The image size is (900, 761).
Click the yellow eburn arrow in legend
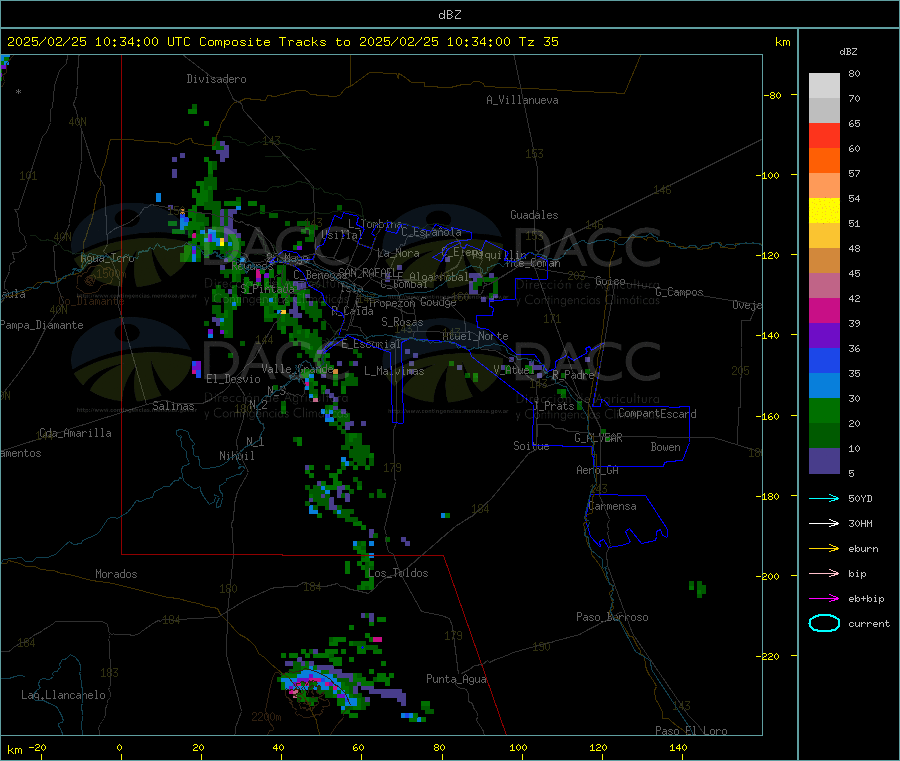point(824,548)
